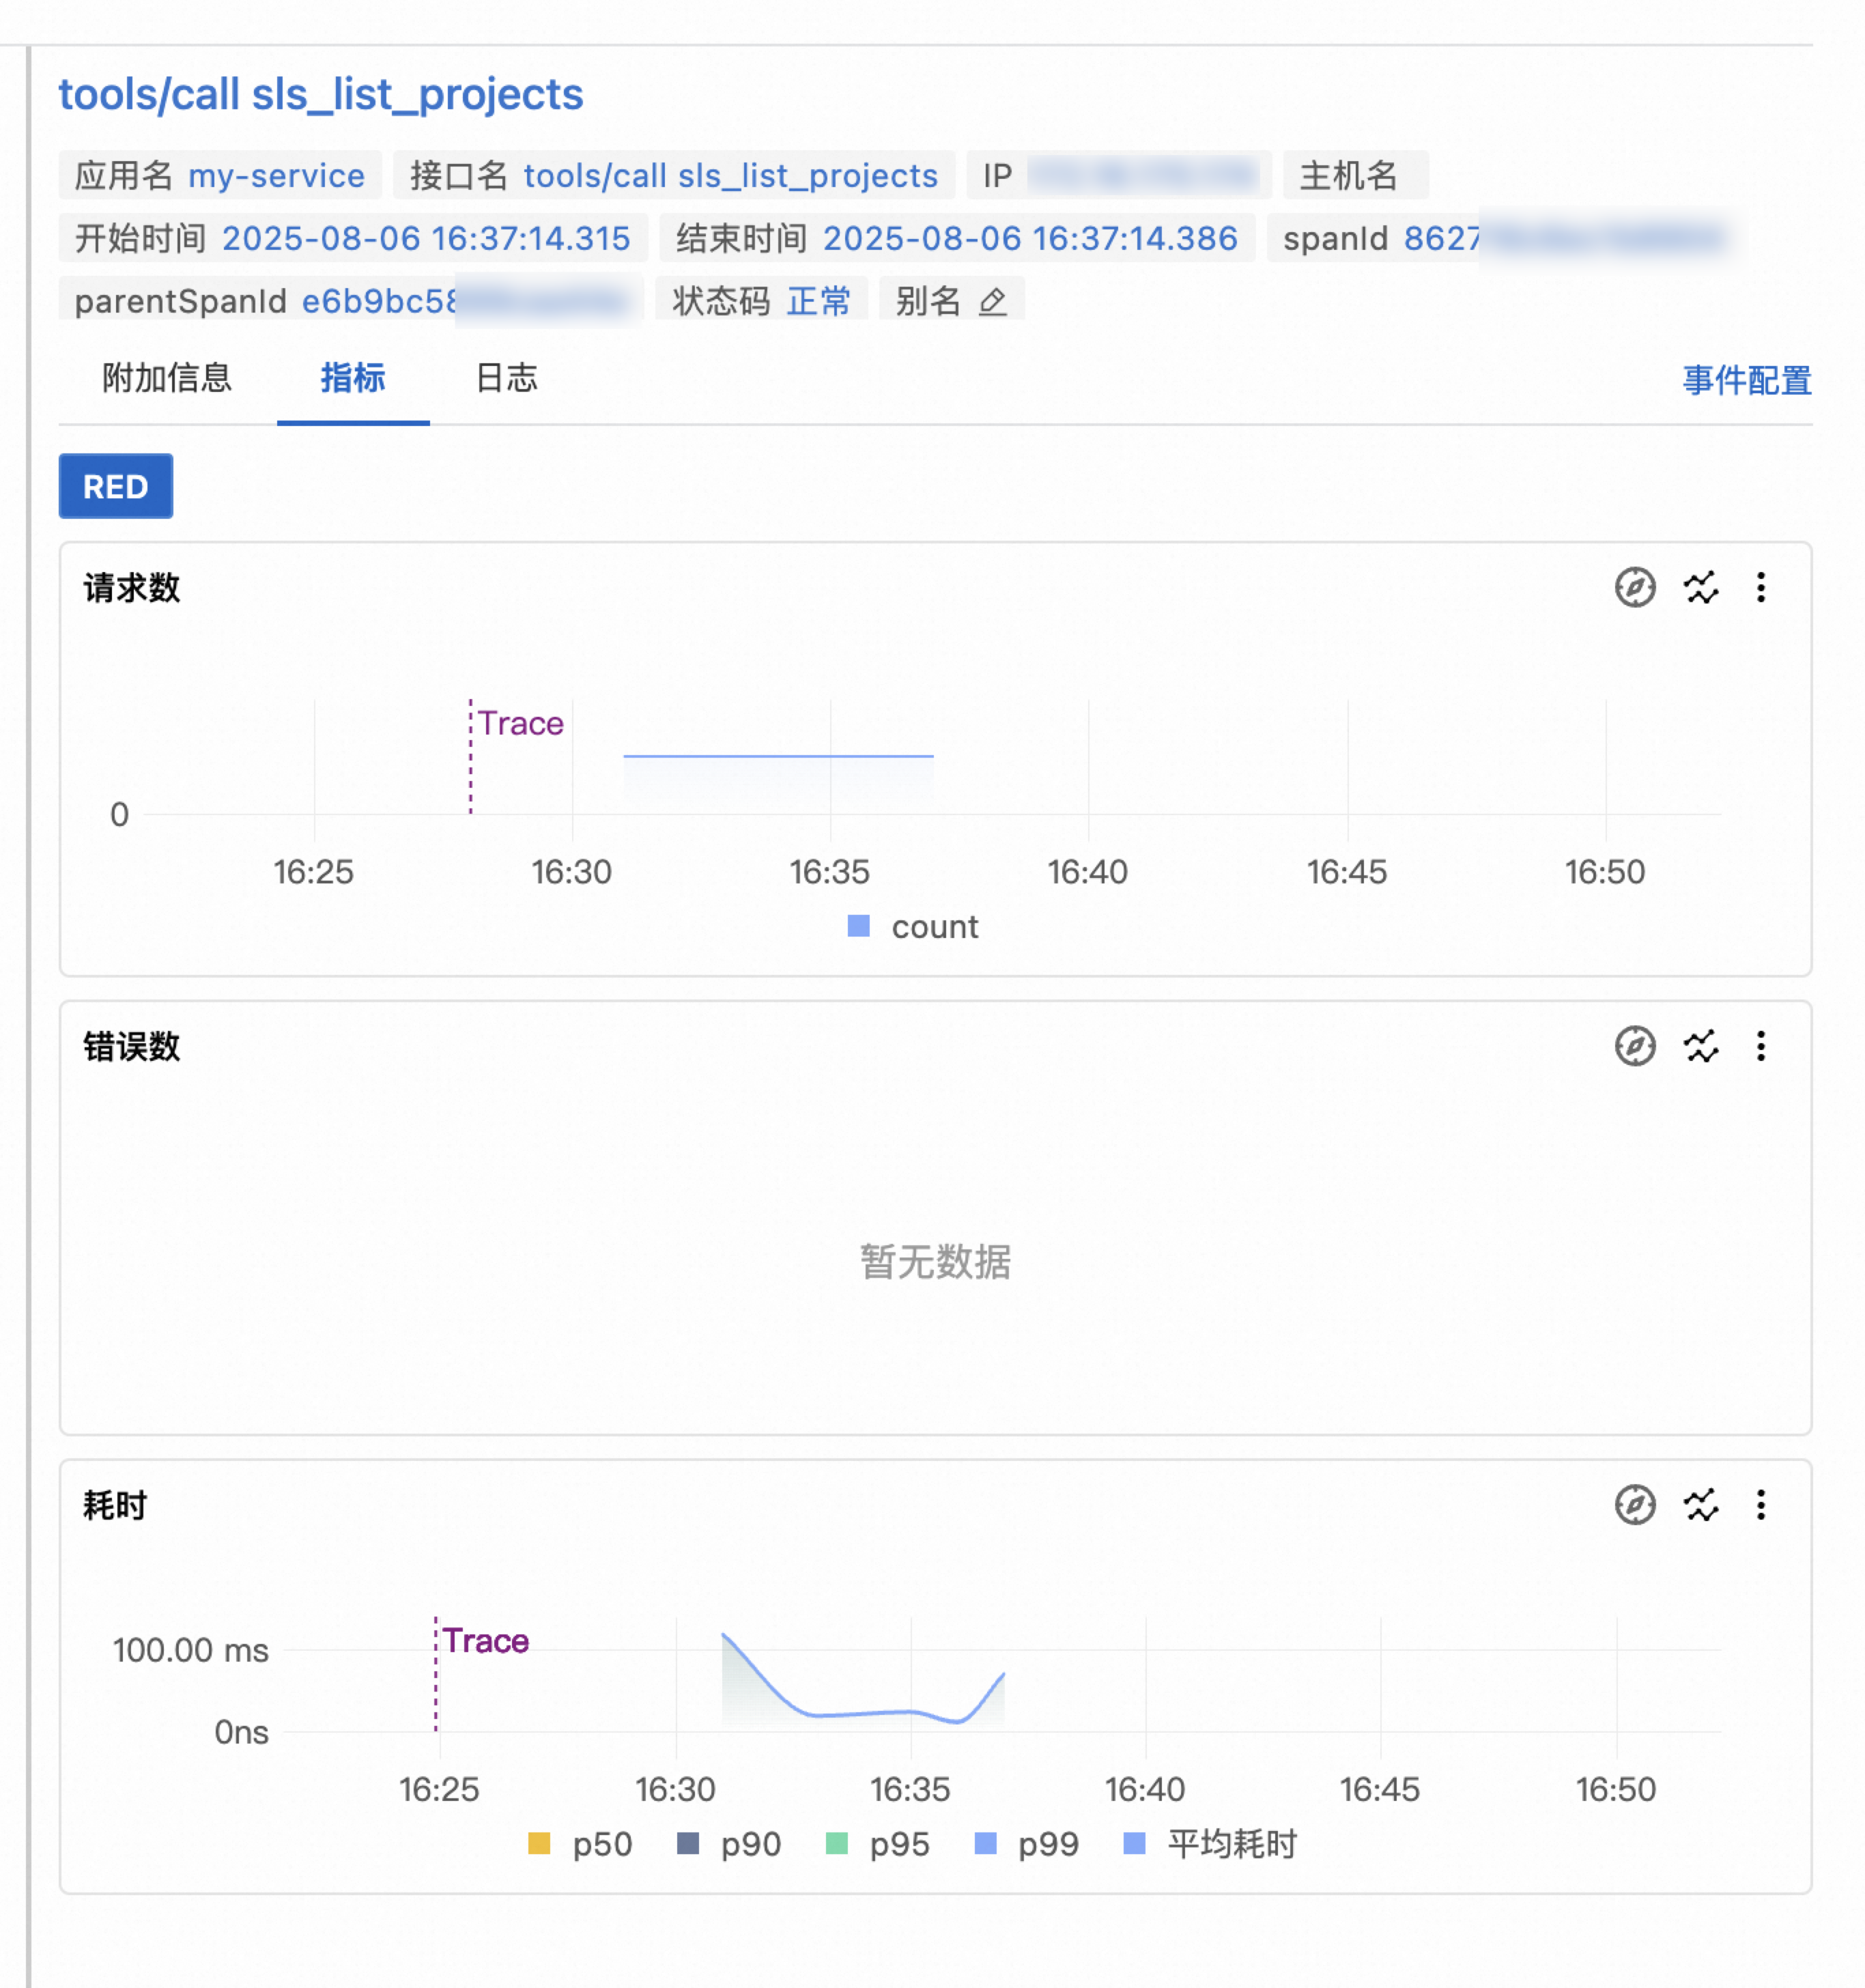This screenshot has height=1988, width=1865.
Task: Open explore icon in 请求数 panel
Action: (x=1635, y=587)
